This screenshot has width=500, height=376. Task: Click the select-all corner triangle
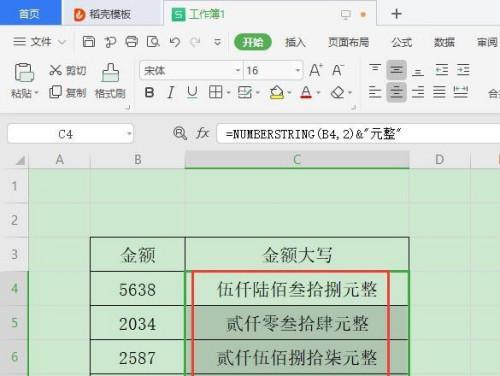pos(21,160)
